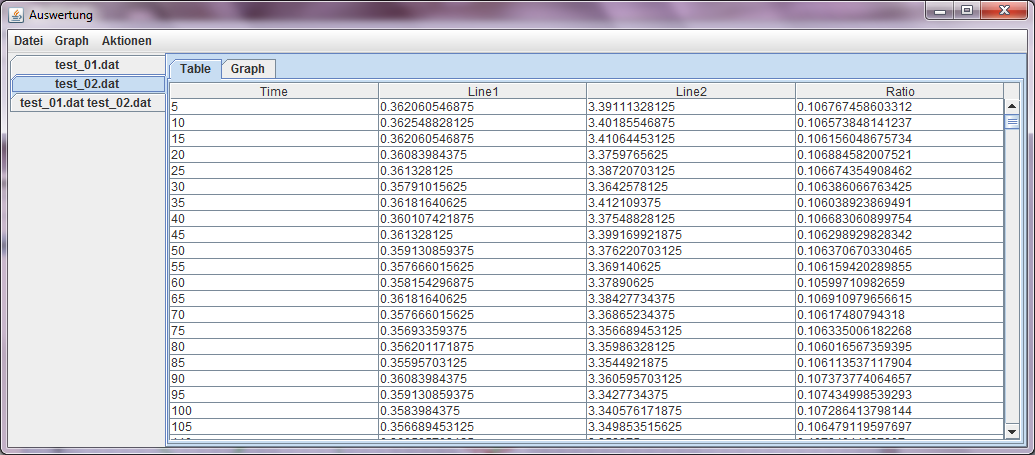Select the test_02.dat file tab

click(87, 84)
